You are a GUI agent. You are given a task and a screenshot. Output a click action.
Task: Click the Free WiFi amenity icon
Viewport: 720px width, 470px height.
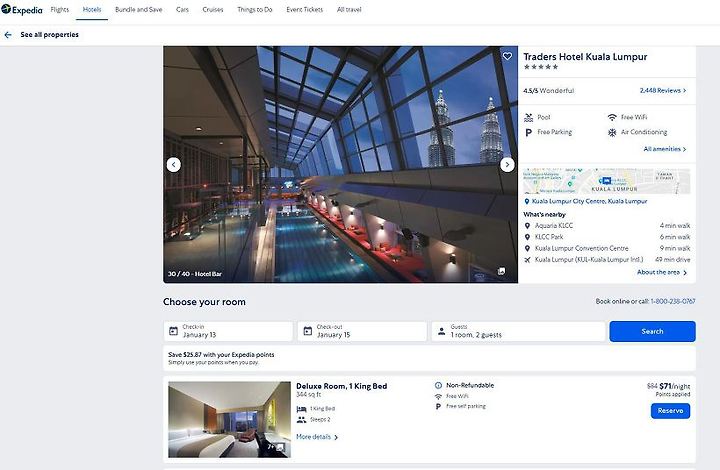click(612, 118)
